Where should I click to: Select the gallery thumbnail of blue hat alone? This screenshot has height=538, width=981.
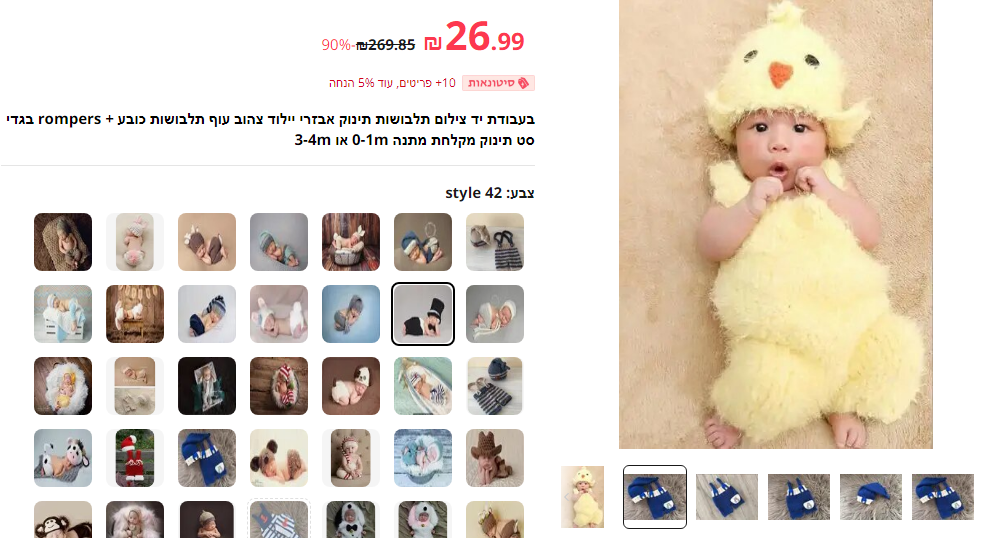coord(871,497)
